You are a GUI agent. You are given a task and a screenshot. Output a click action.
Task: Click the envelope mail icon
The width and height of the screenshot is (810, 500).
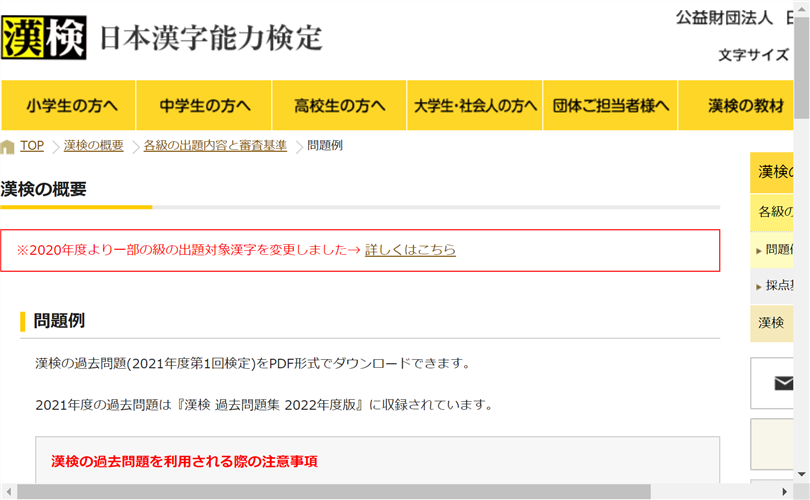click(783, 383)
